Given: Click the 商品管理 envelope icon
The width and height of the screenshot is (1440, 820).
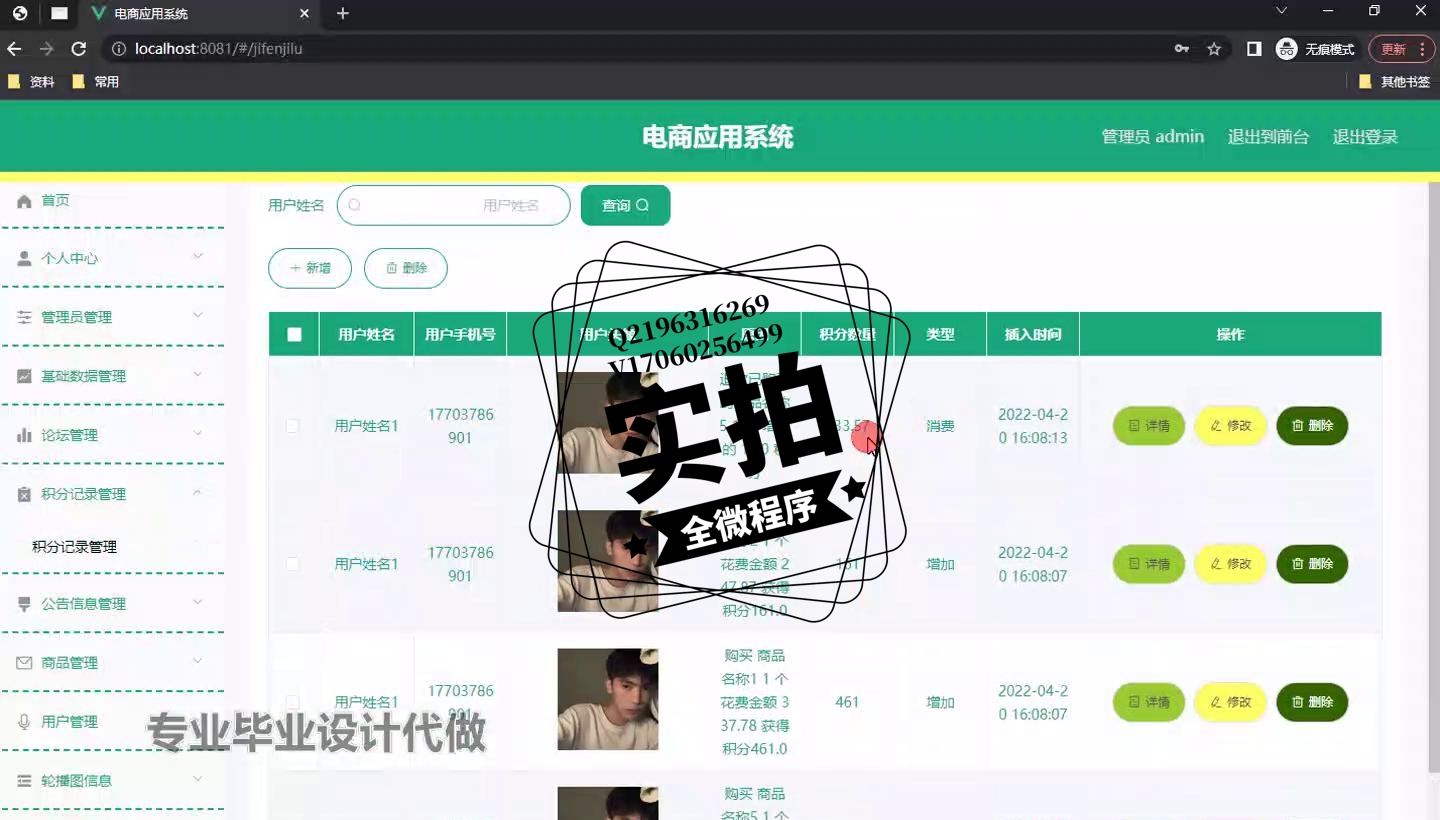Looking at the screenshot, I should [x=25, y=663].
